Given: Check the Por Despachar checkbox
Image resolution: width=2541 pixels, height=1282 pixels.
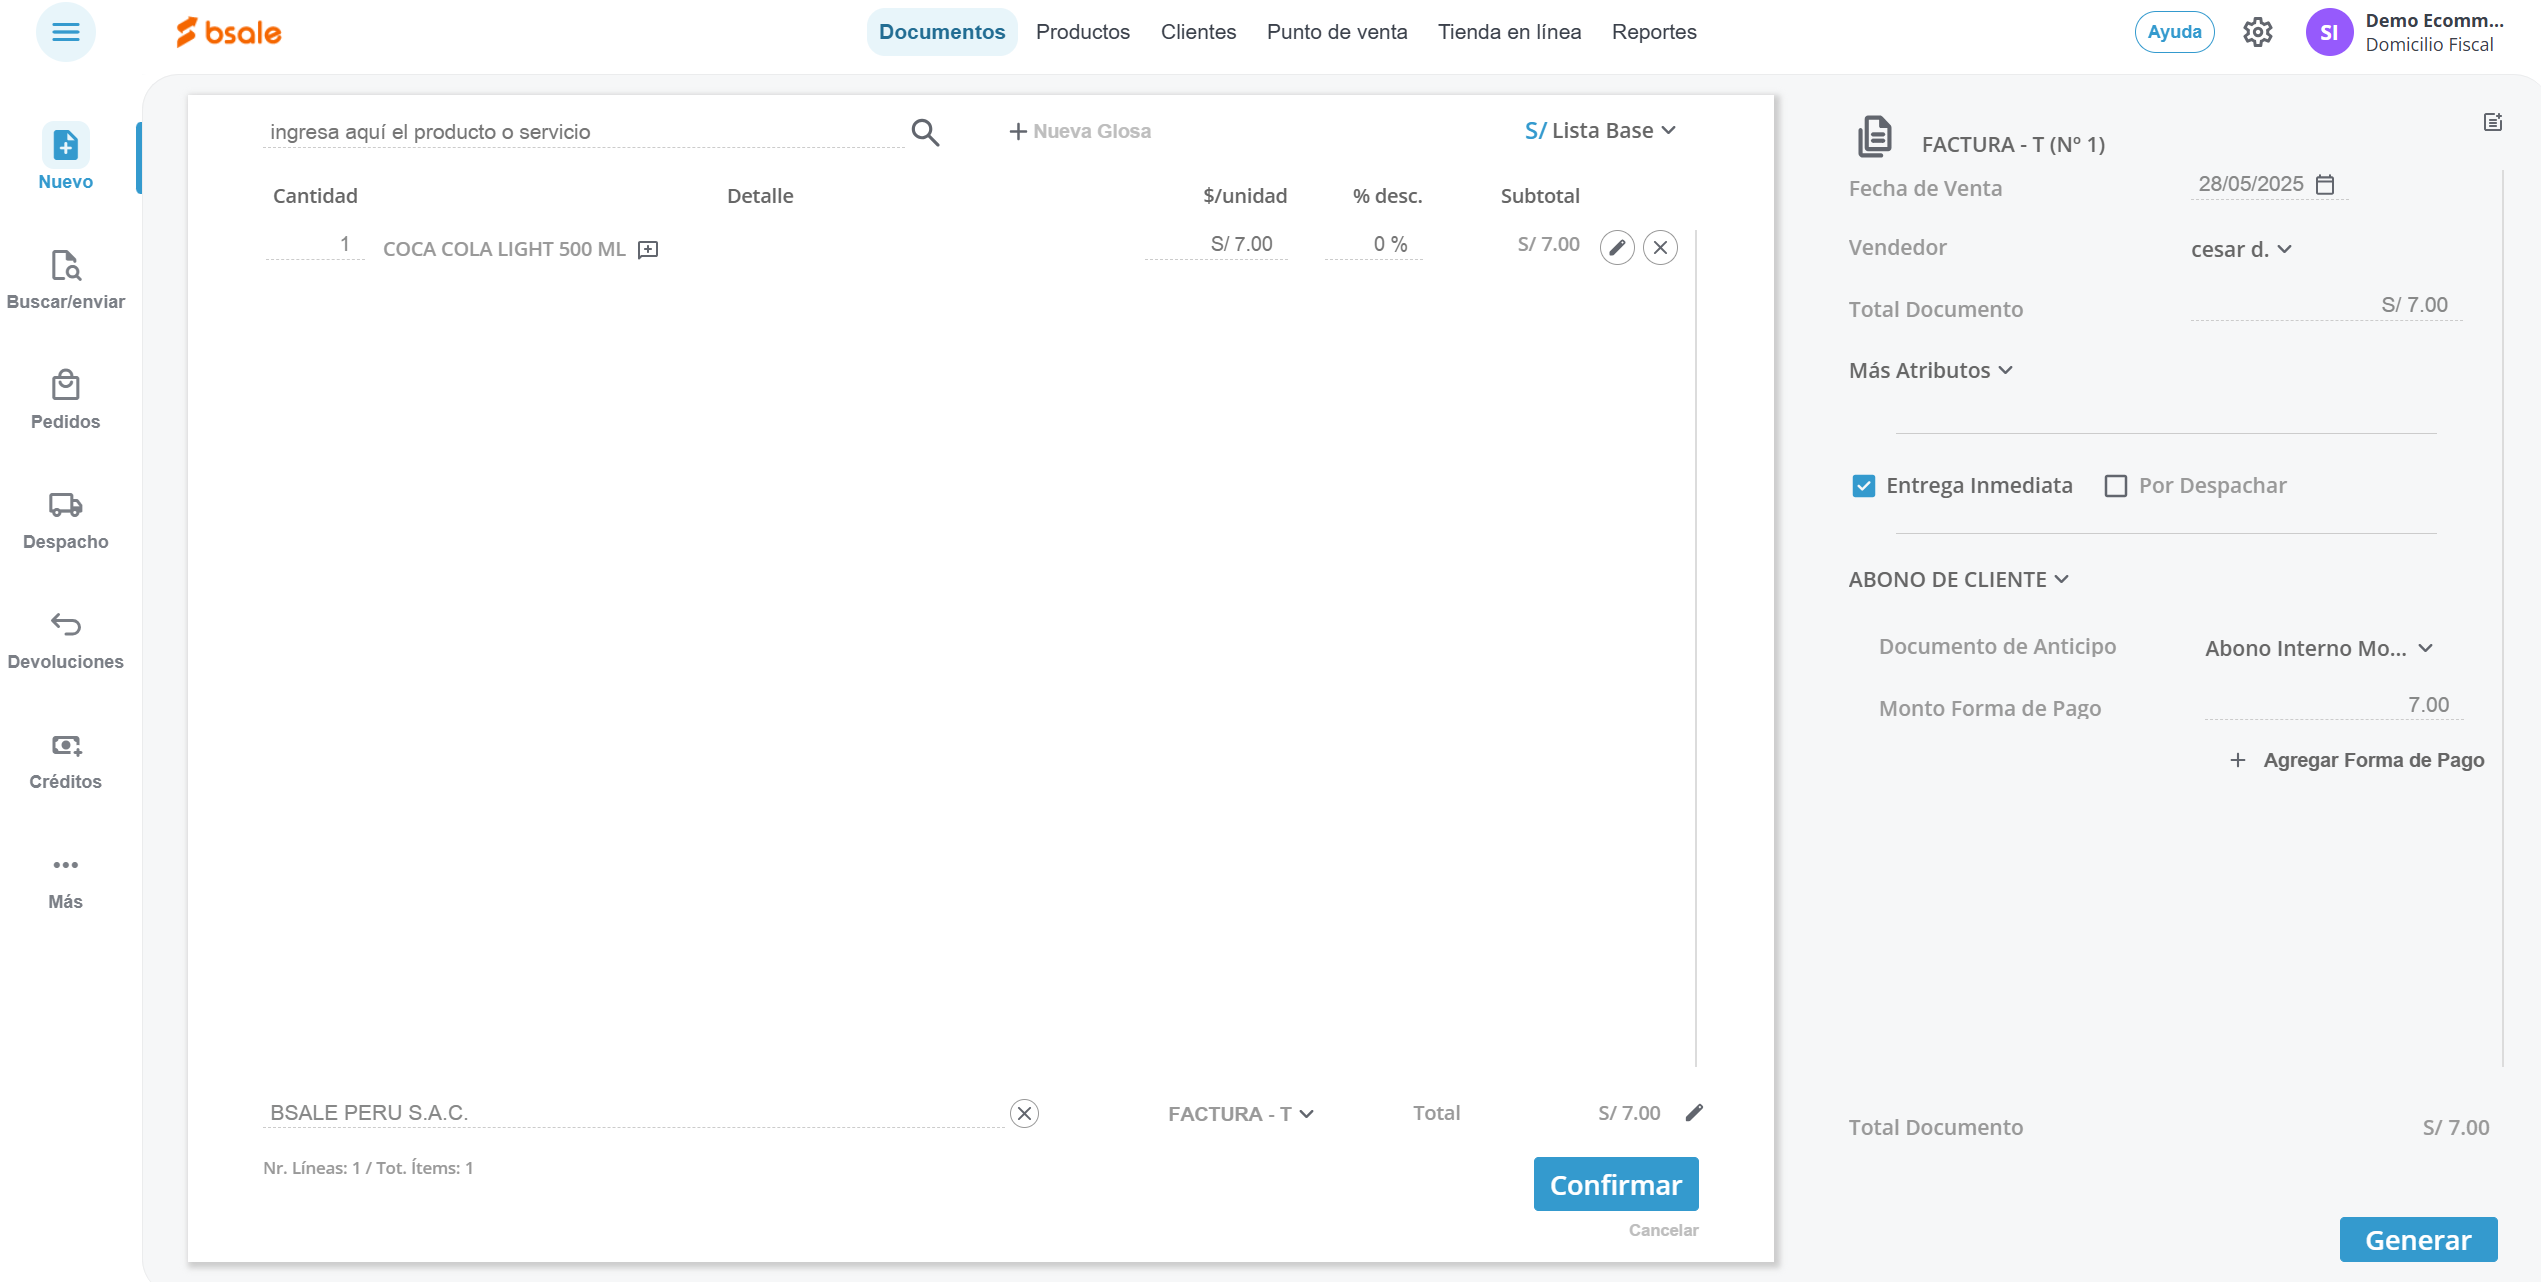Looking at the screenshot, I should 2115,486.
